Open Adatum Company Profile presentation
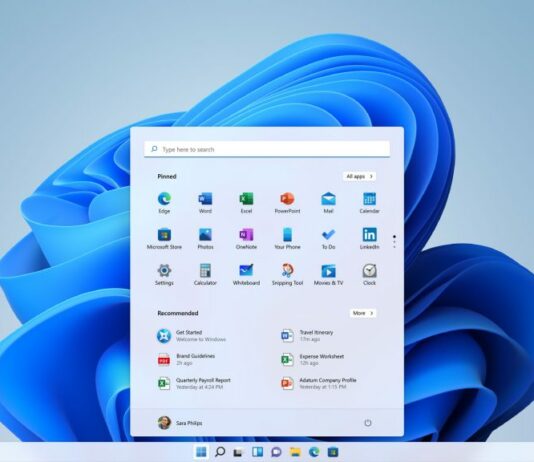The width and height of the screenshot is (534, 462). [318, 383]
